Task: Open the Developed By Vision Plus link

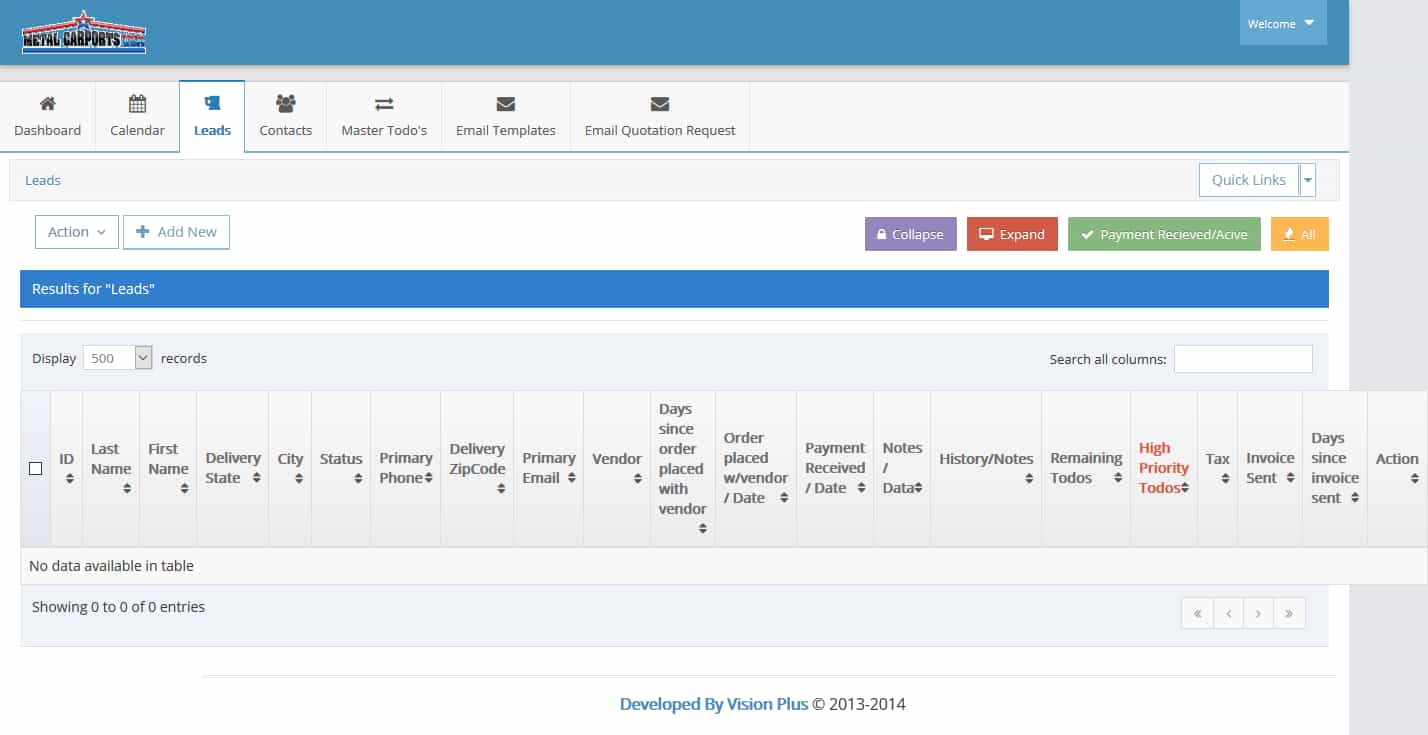Action: (714, 703)
